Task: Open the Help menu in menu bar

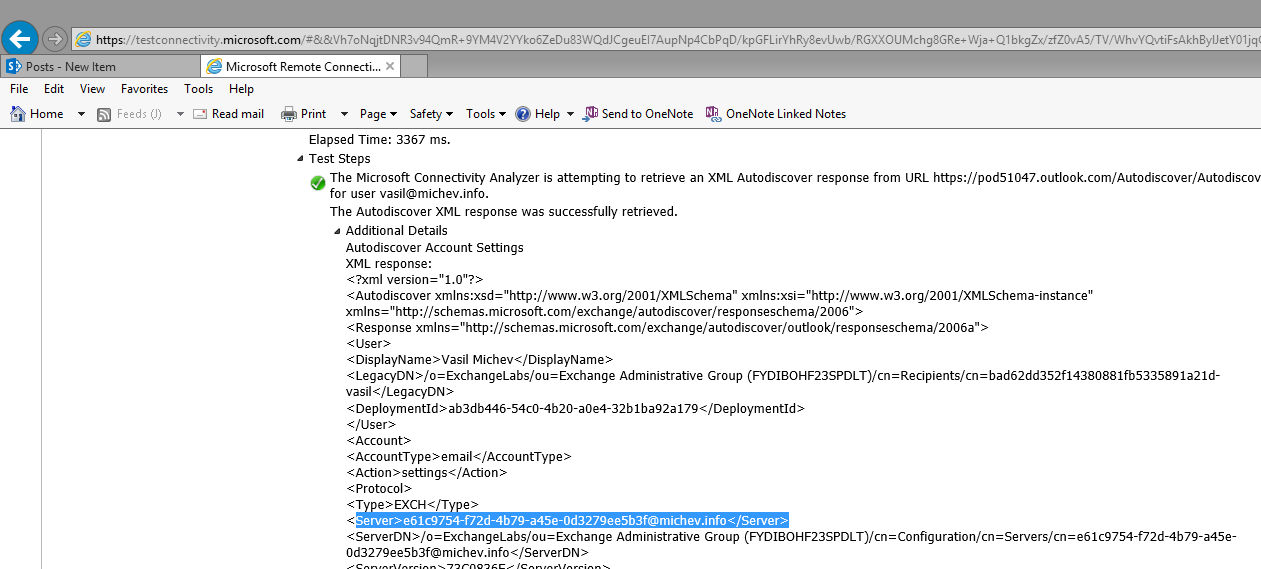Action: [241, 89]
